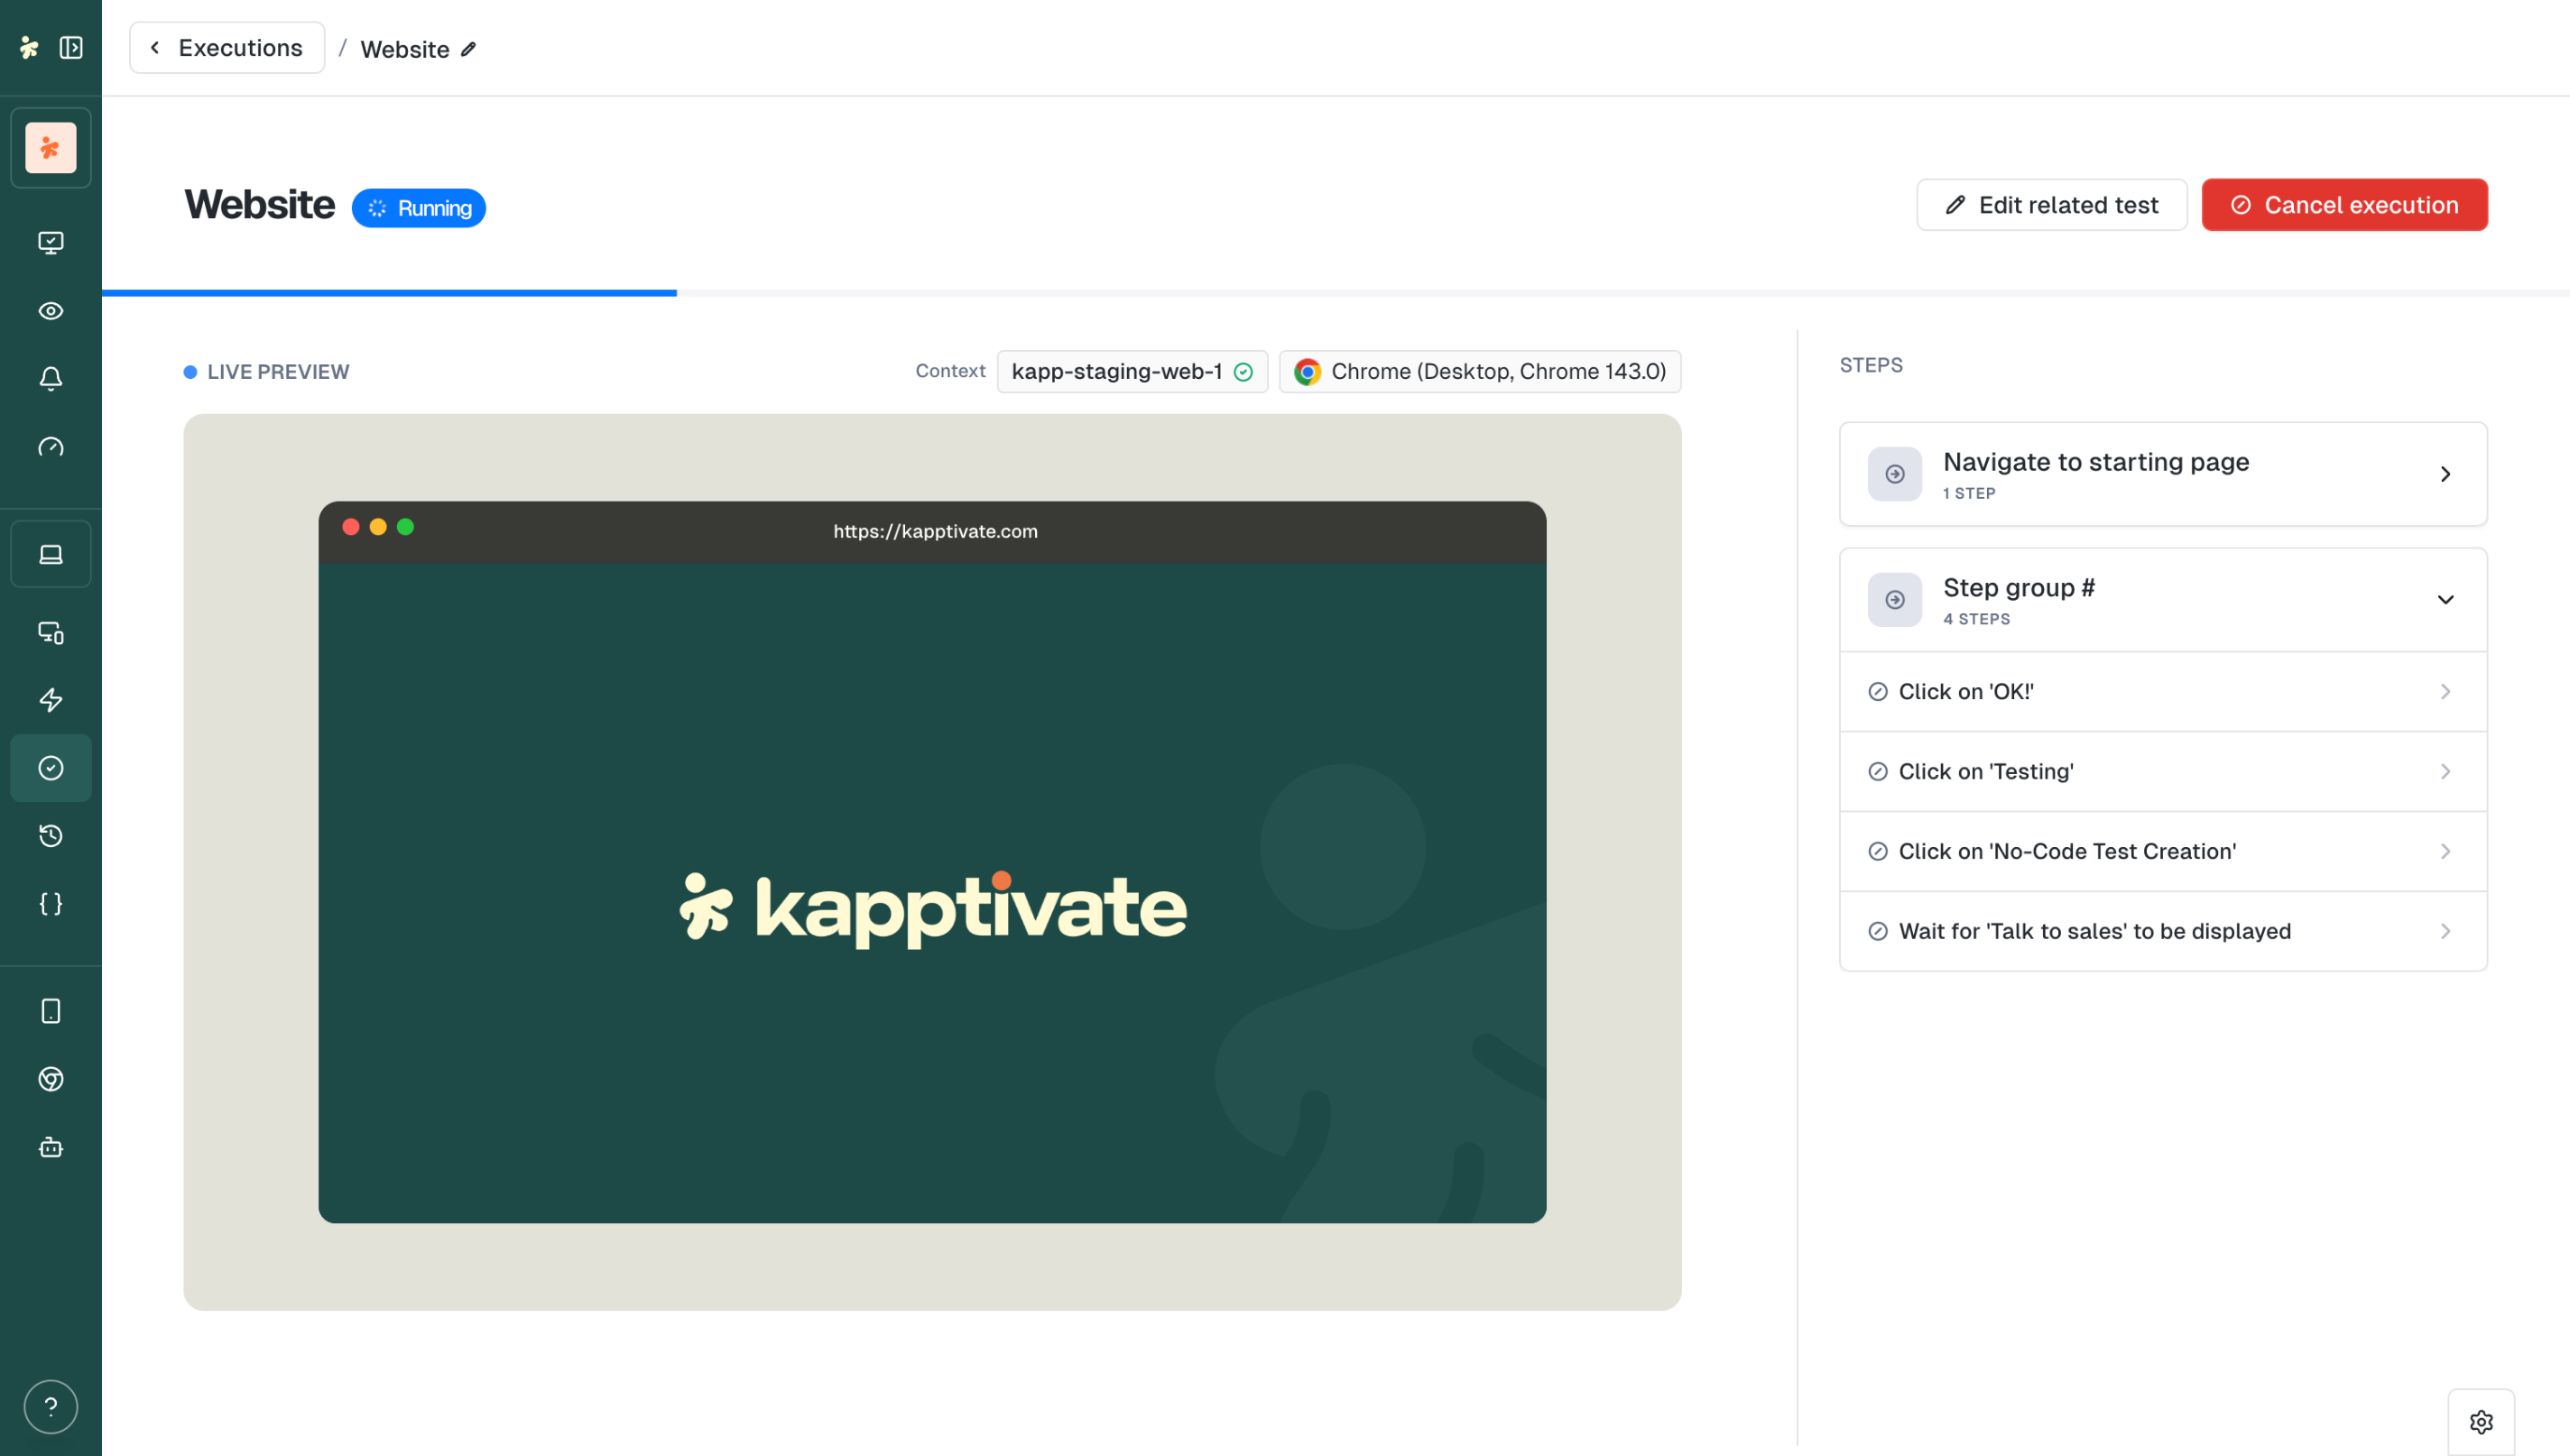Go back to Executions

click(227, 48)
